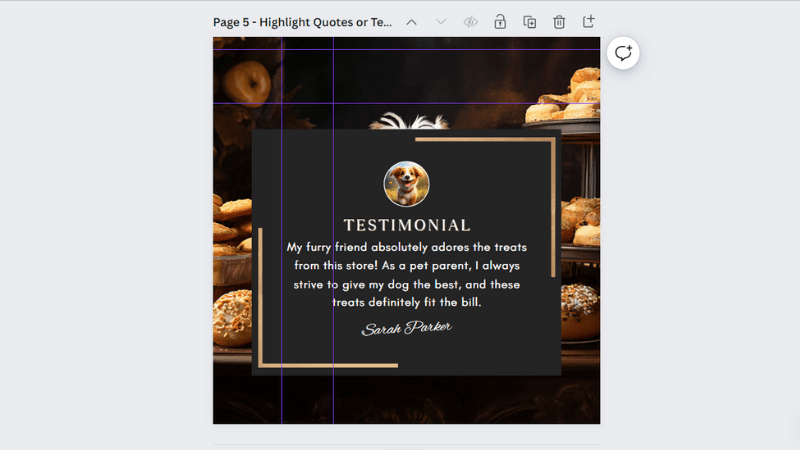Screen dimensions: 800x450
Task: Duplicate page 5
Action: coord(530,22)
